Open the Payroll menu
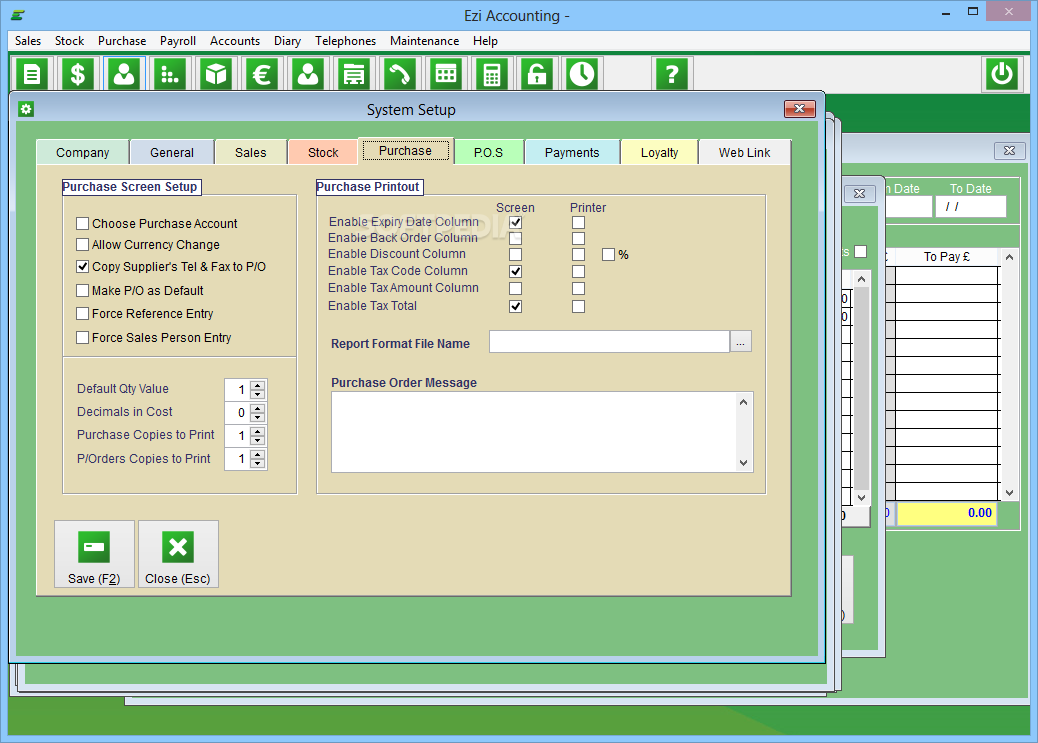Screen dimensions: 1038x743 [178, 40]
